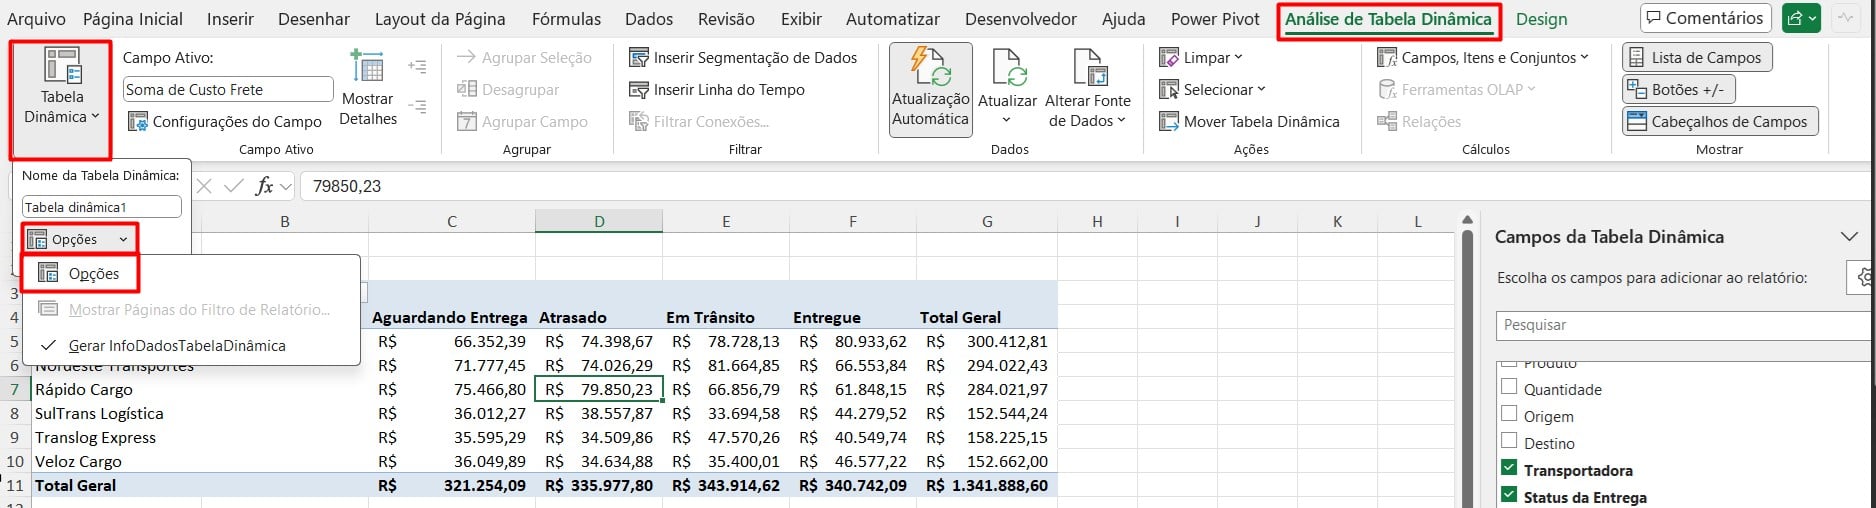Open the Selecionar dropdown
This screenshot has width=1876, height=508.
(1212, 89)
